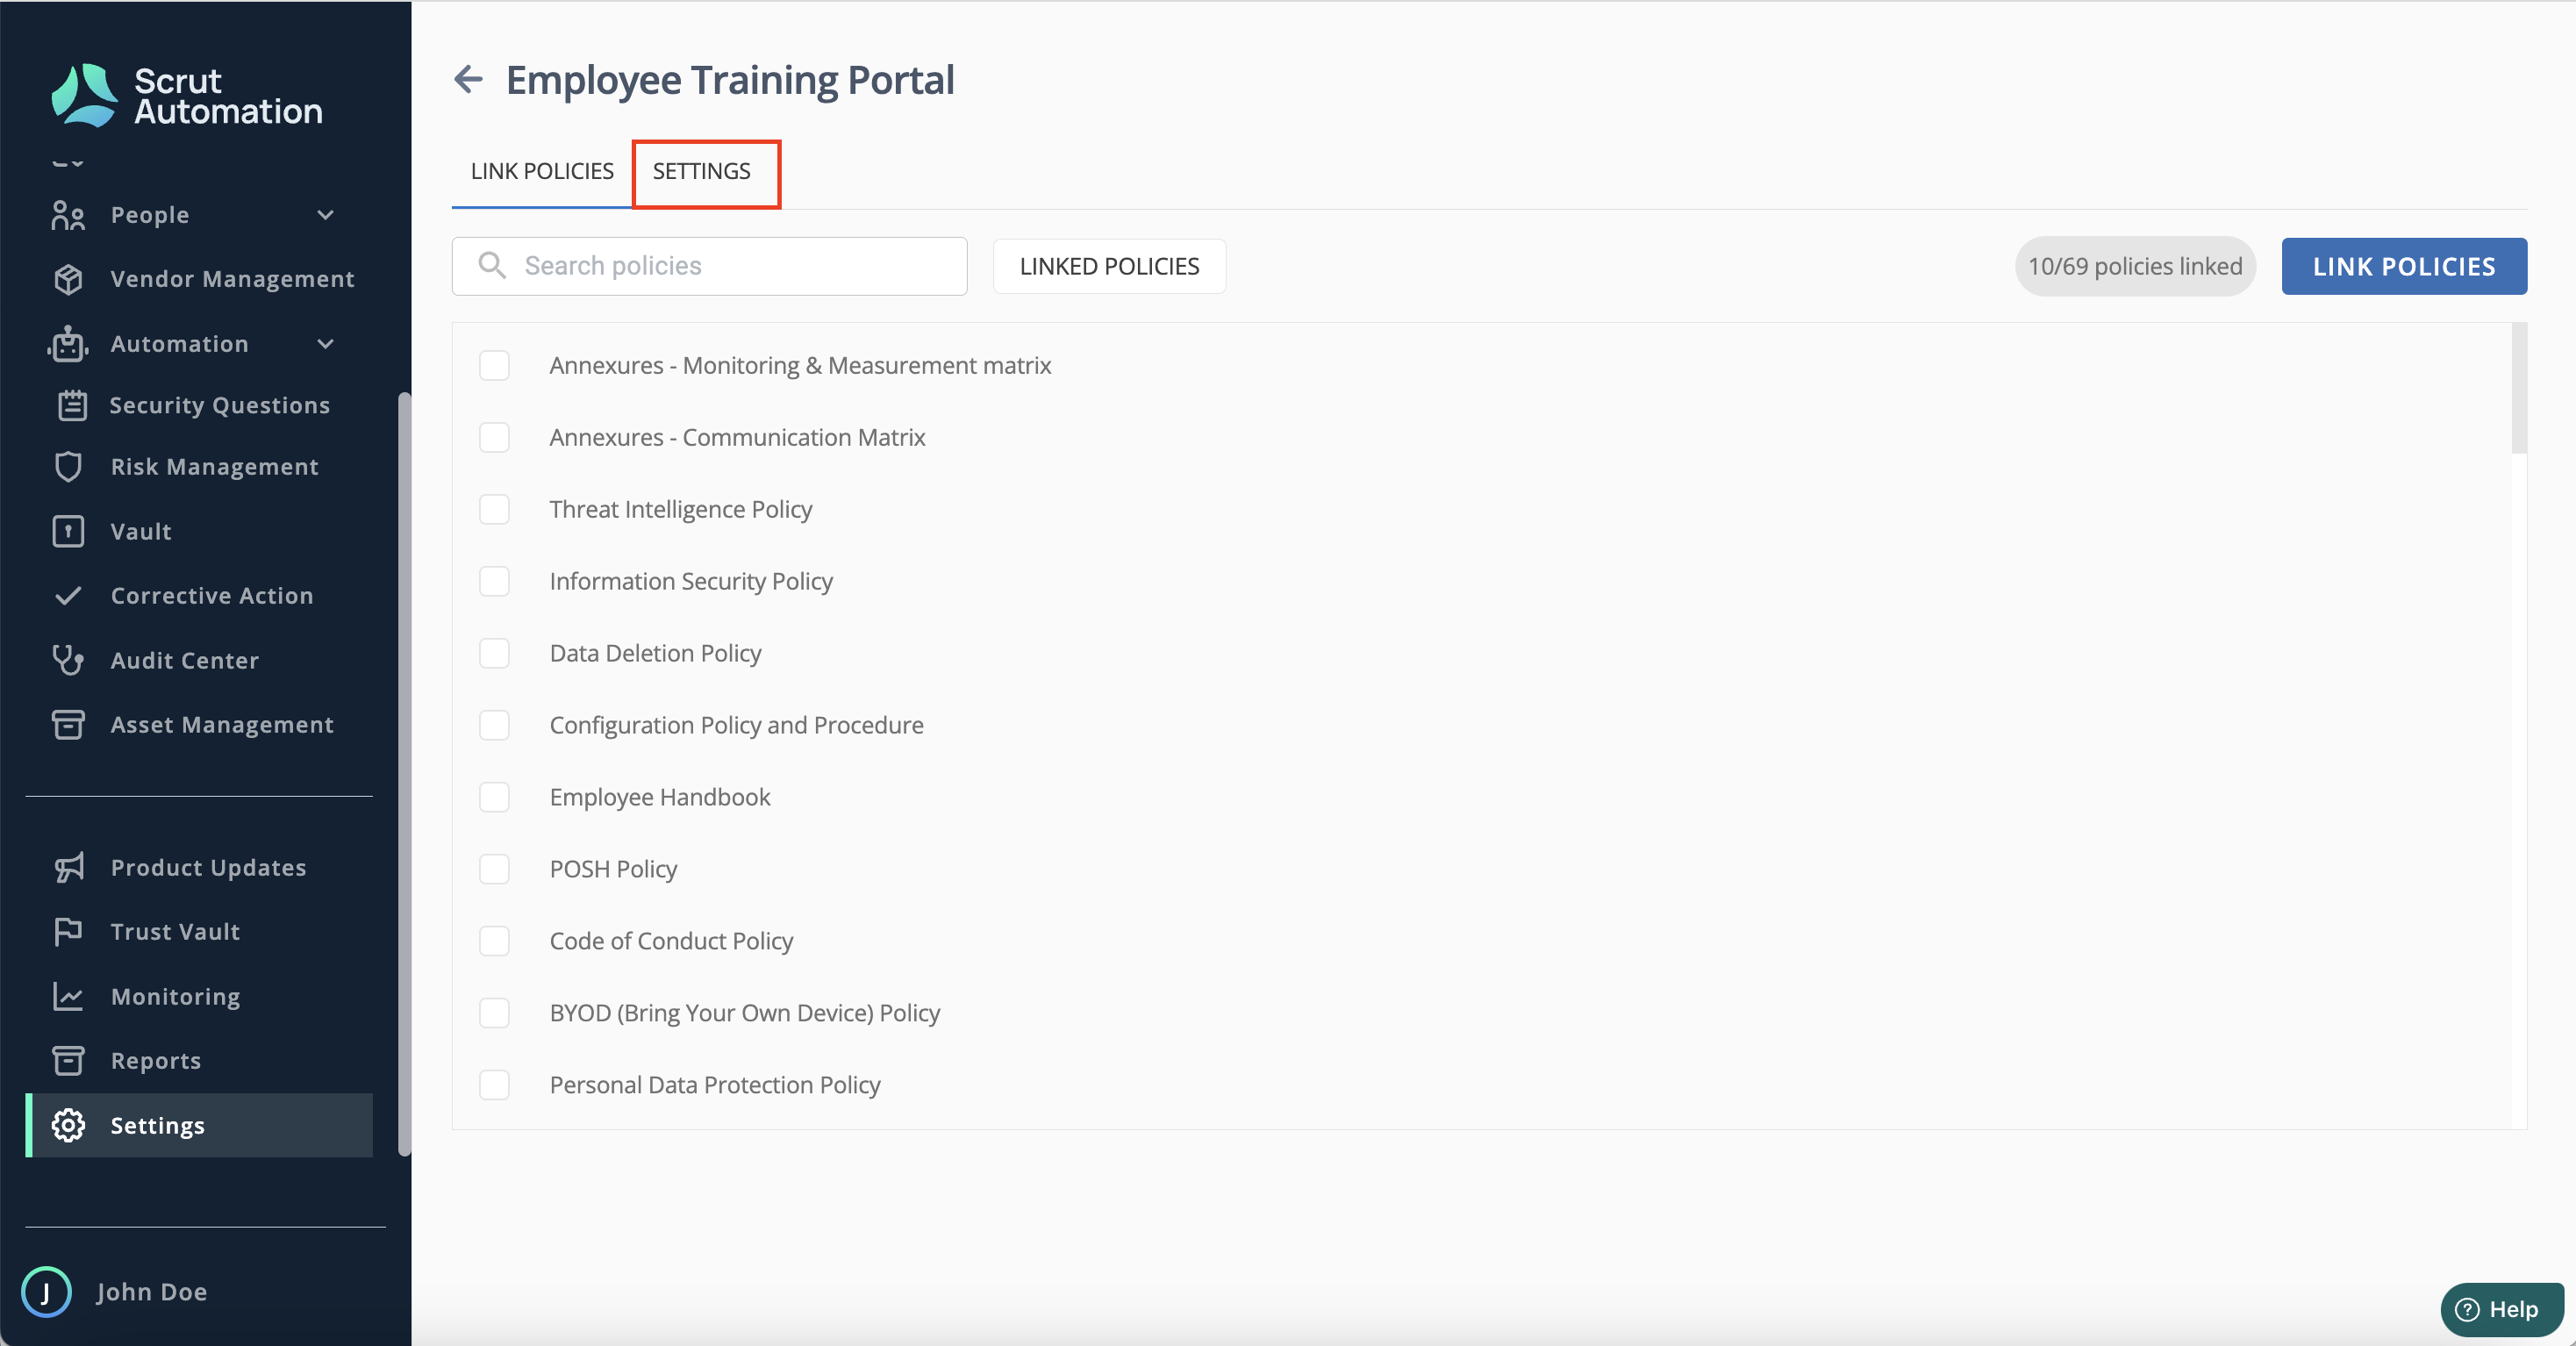Click the Personal Data Protection Policy text
This screenshot has height=1346, width=2576.
point(715,1085)
